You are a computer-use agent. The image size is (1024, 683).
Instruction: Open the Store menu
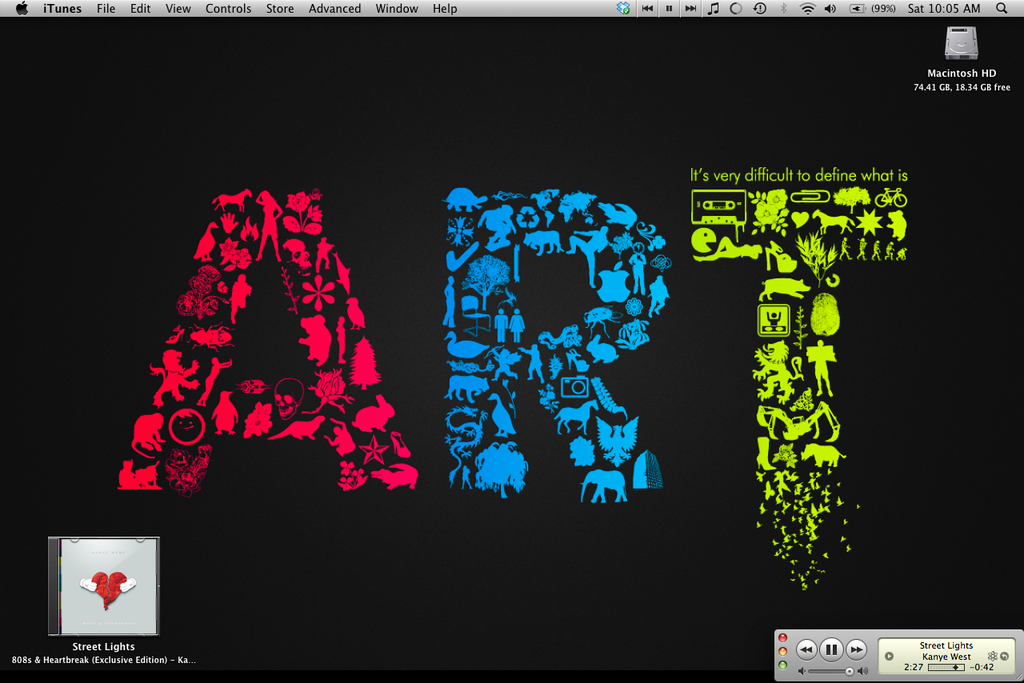point(280,8)
